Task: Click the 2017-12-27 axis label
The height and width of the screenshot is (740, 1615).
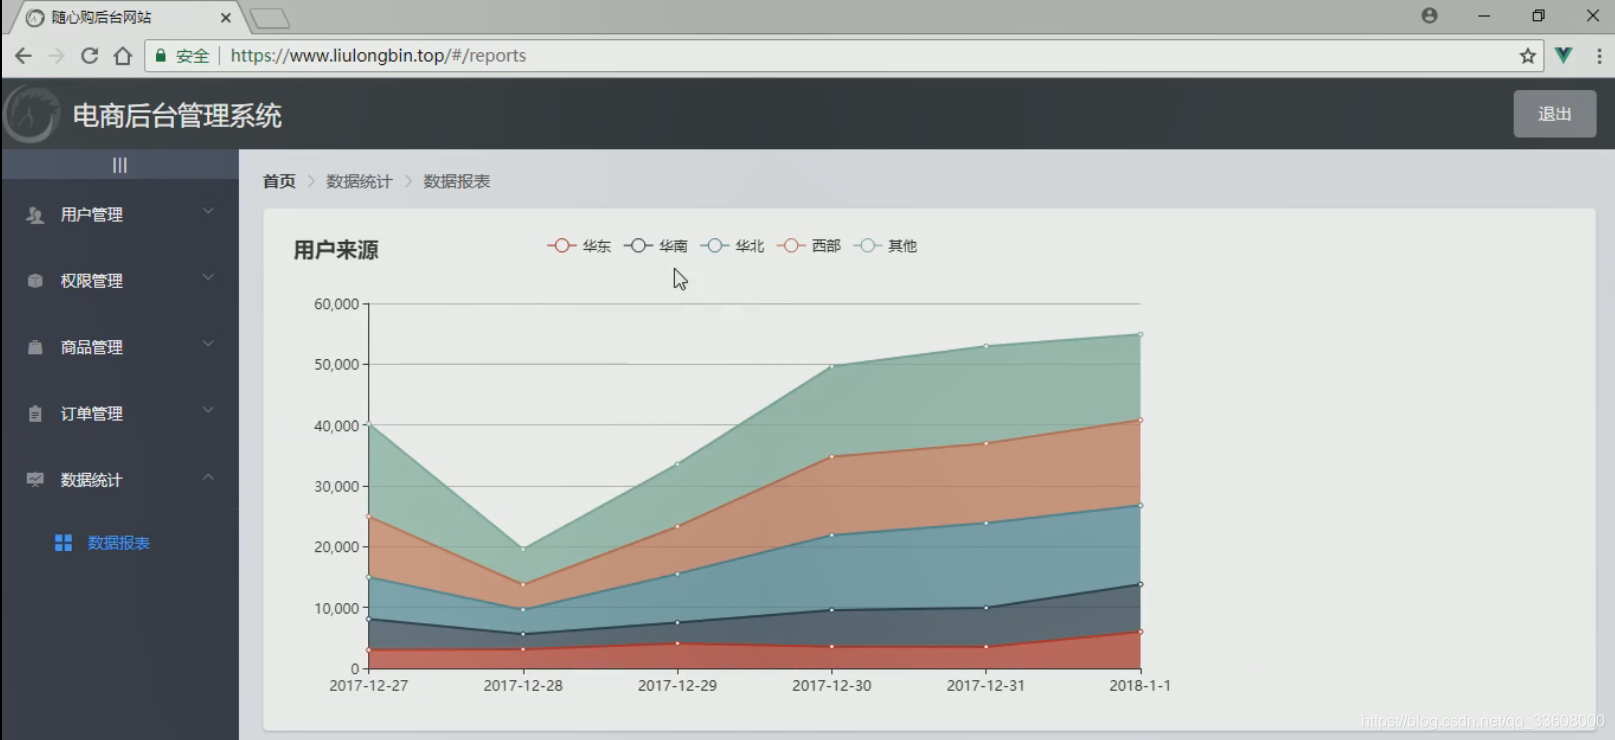Action: [369, 686]
